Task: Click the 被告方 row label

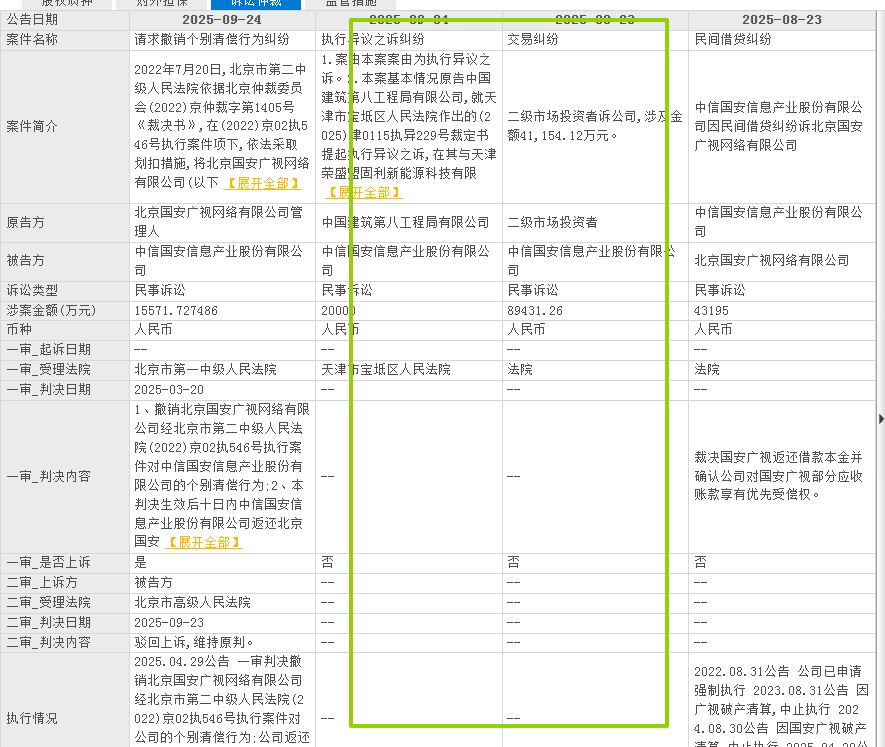Action: point(25,261)
